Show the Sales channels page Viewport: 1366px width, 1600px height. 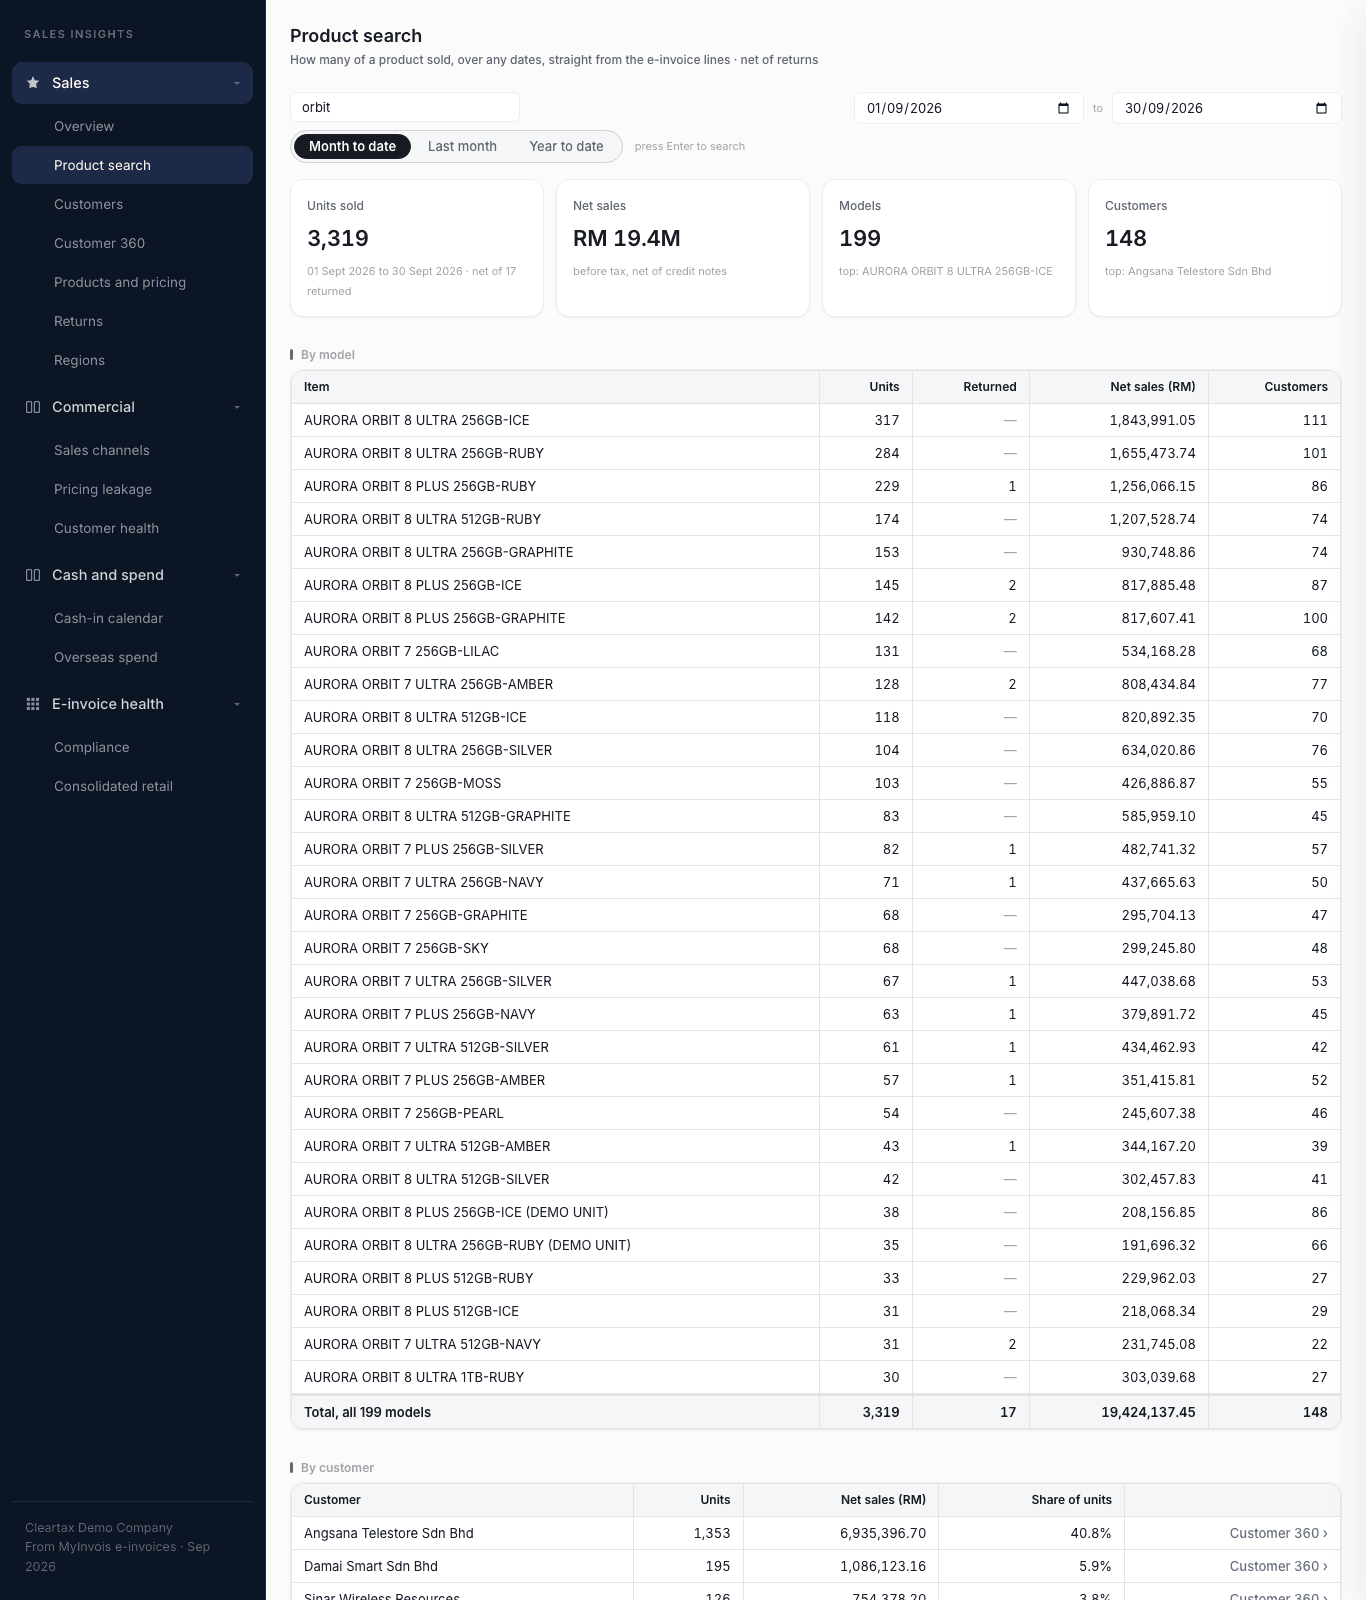(132, 450)
